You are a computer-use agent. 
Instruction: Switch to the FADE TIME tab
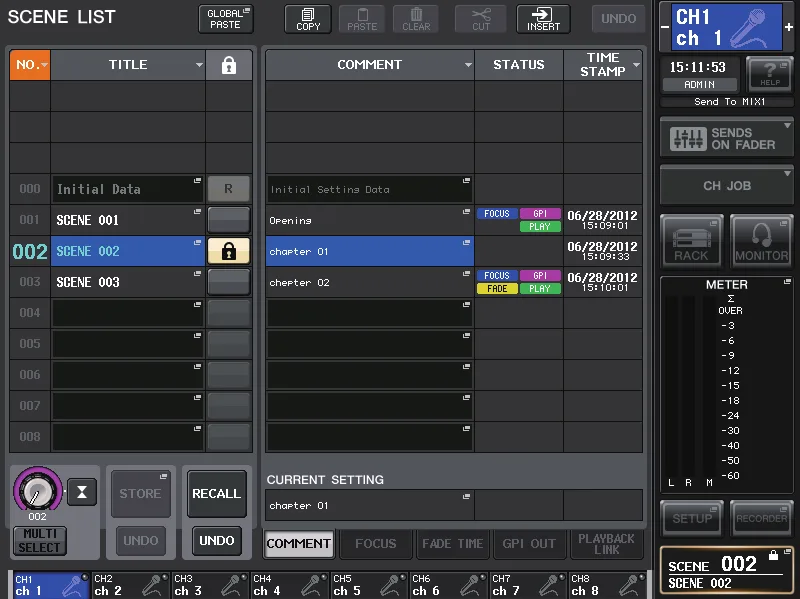coord(453,543)
